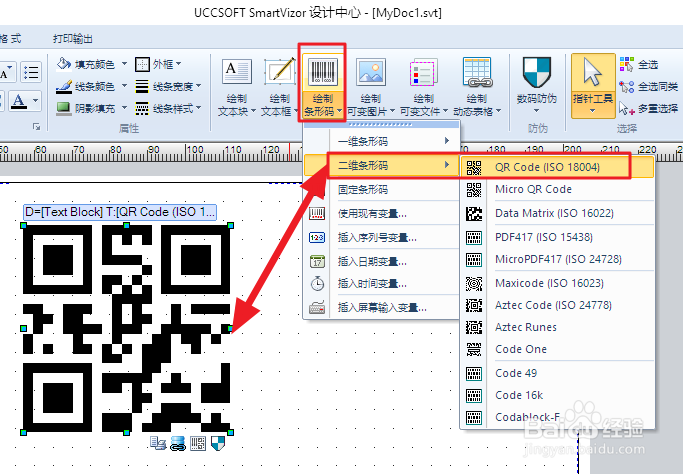Click the Border (外框) icon
Screen dimensions: 683x474
click(142, 64)
